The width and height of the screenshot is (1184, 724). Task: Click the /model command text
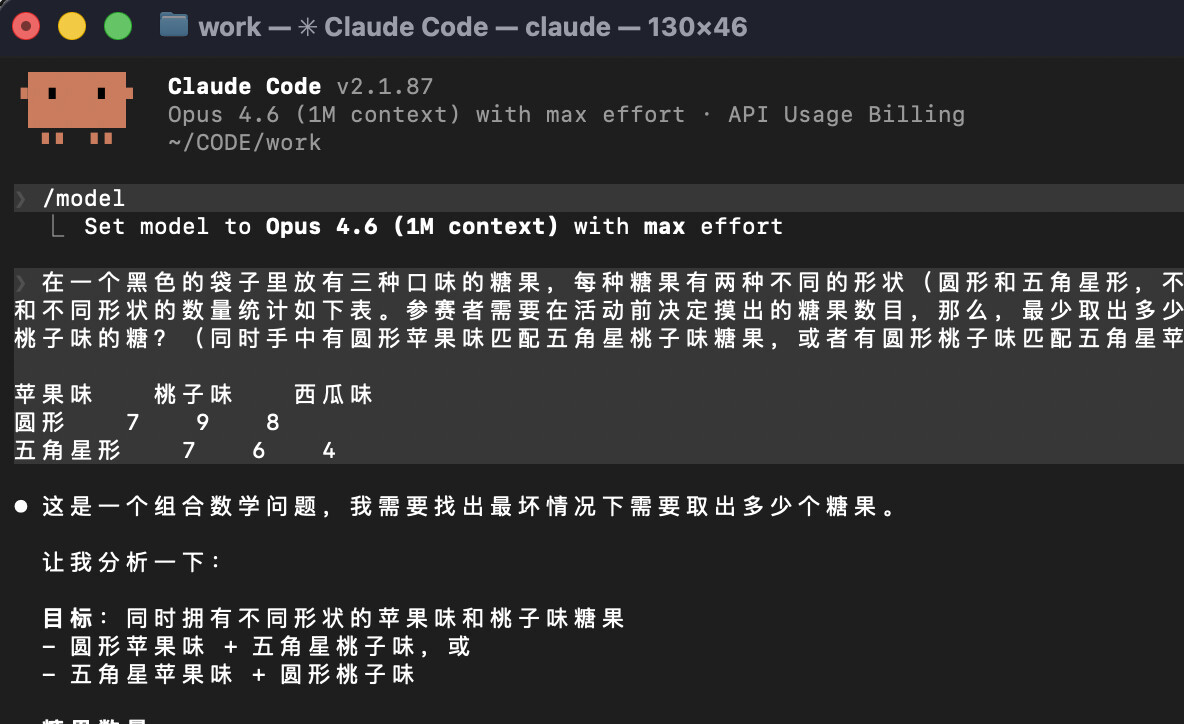pos(84,199)
